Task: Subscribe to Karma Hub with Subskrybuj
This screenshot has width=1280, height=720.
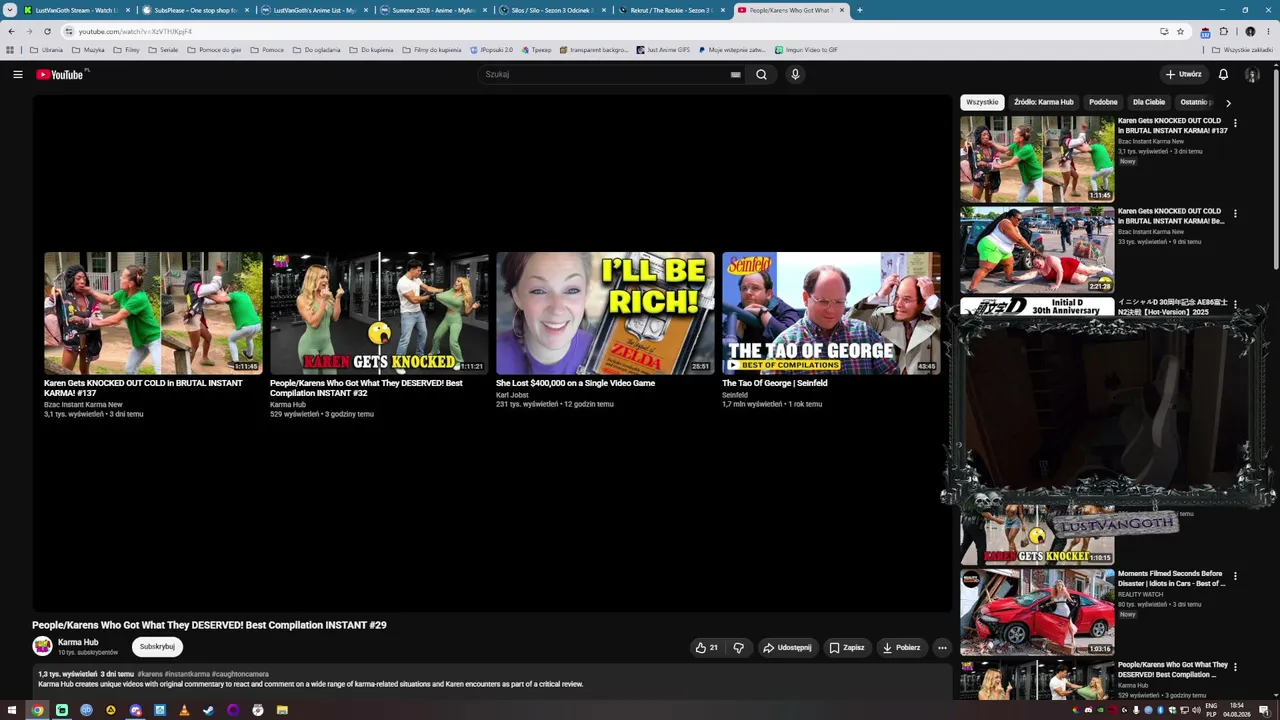Action: click(x=157, y=647)
